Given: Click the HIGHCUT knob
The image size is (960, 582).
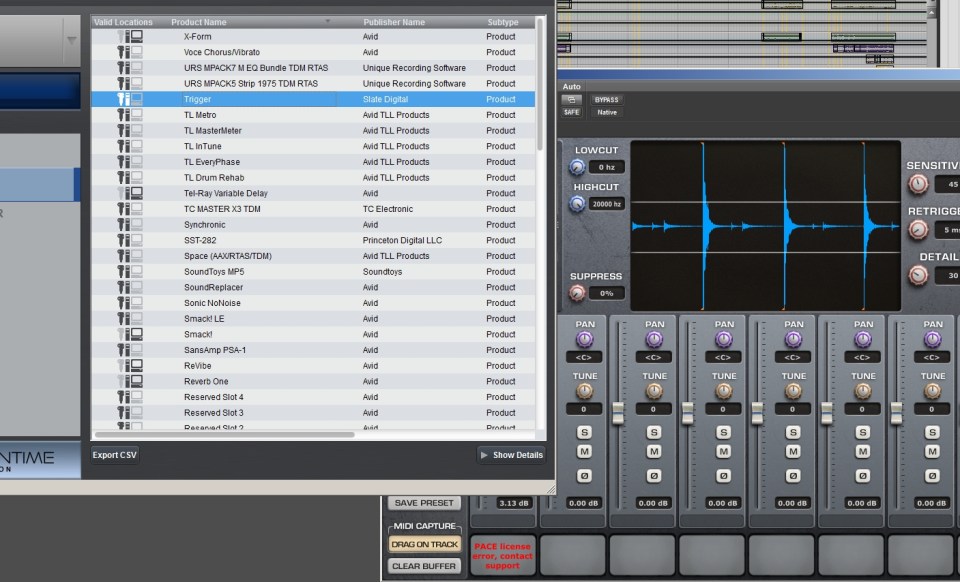Looking at the screenshot, I should click(577, 203).
